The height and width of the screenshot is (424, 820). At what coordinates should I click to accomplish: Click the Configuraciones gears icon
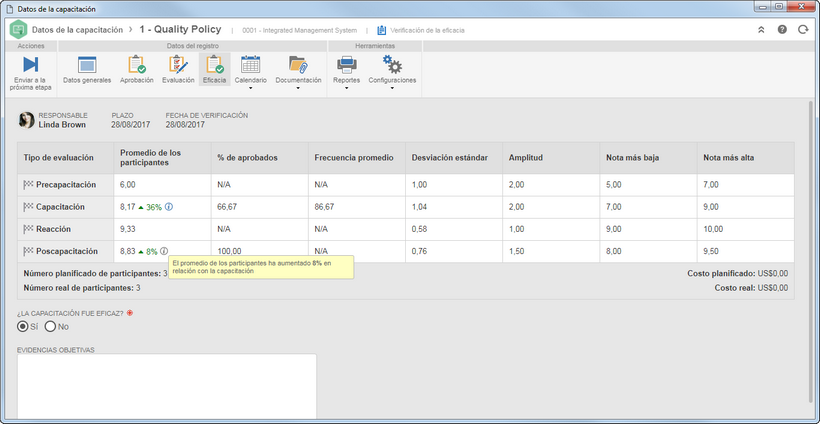(x=392, y=64)
